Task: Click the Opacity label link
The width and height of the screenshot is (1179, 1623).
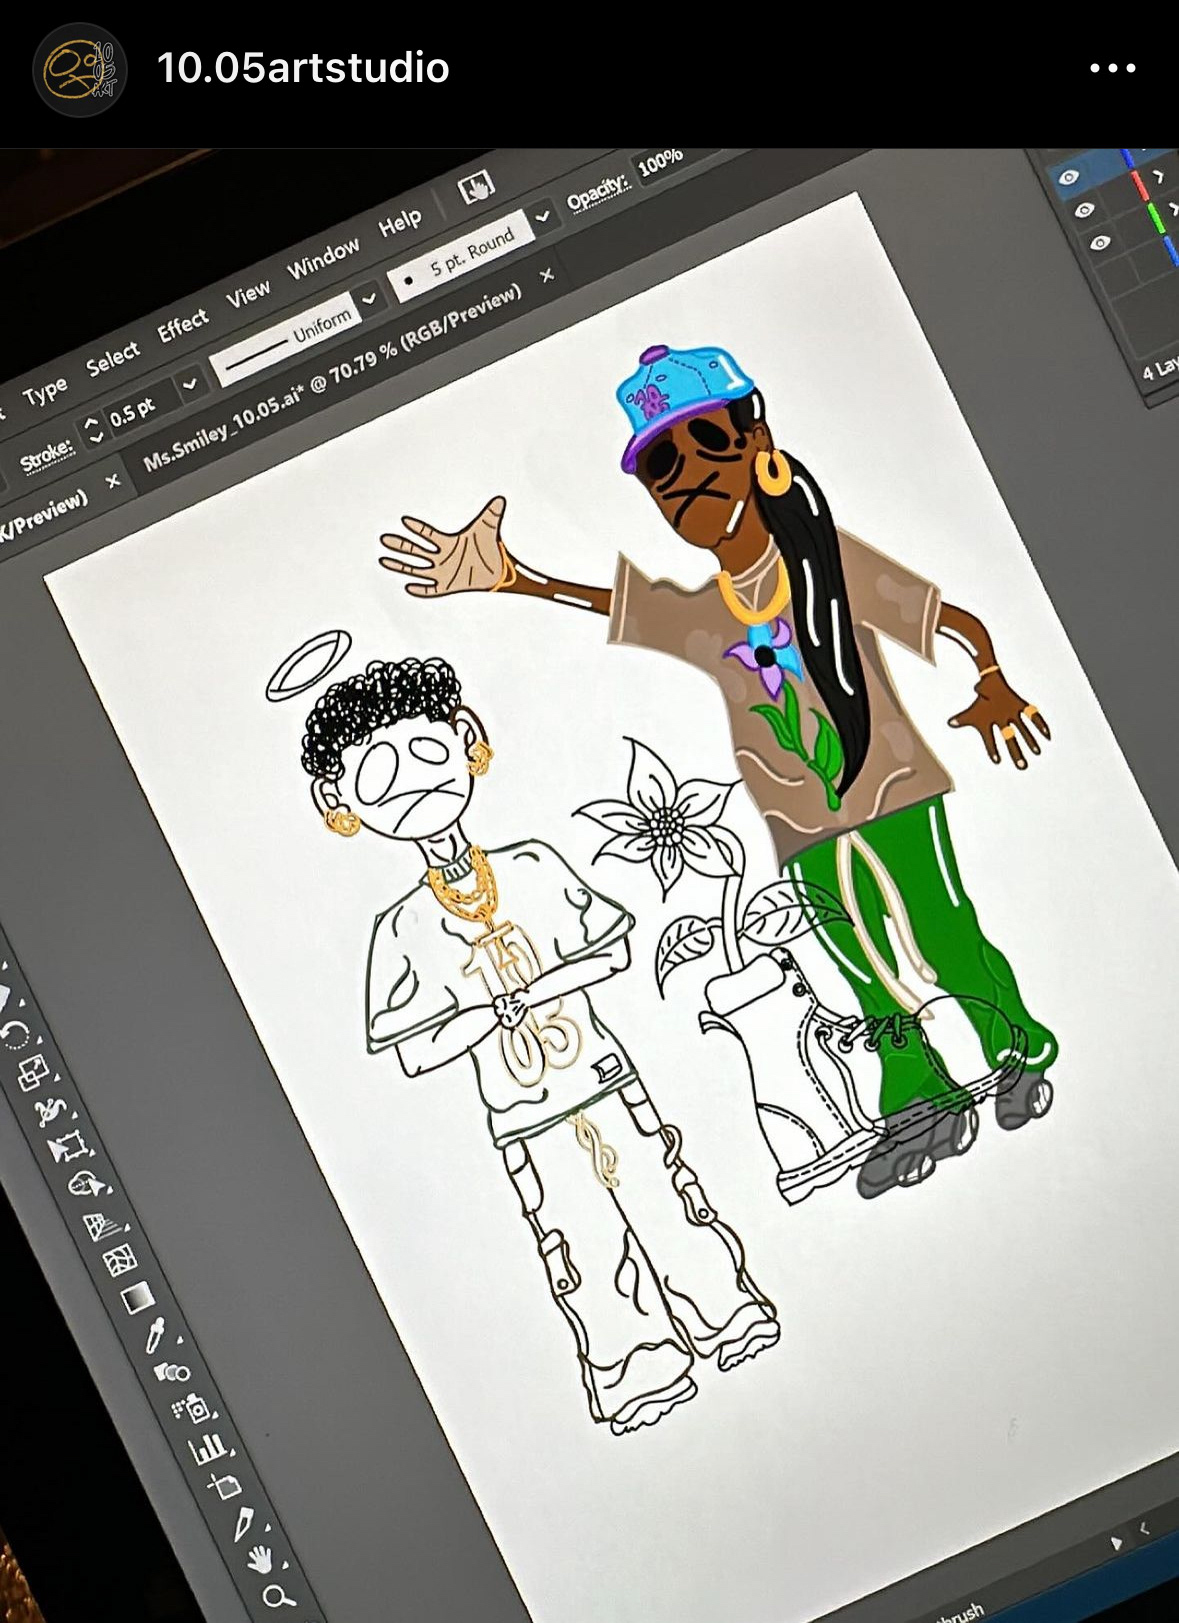Action: (x=597, y=192)
